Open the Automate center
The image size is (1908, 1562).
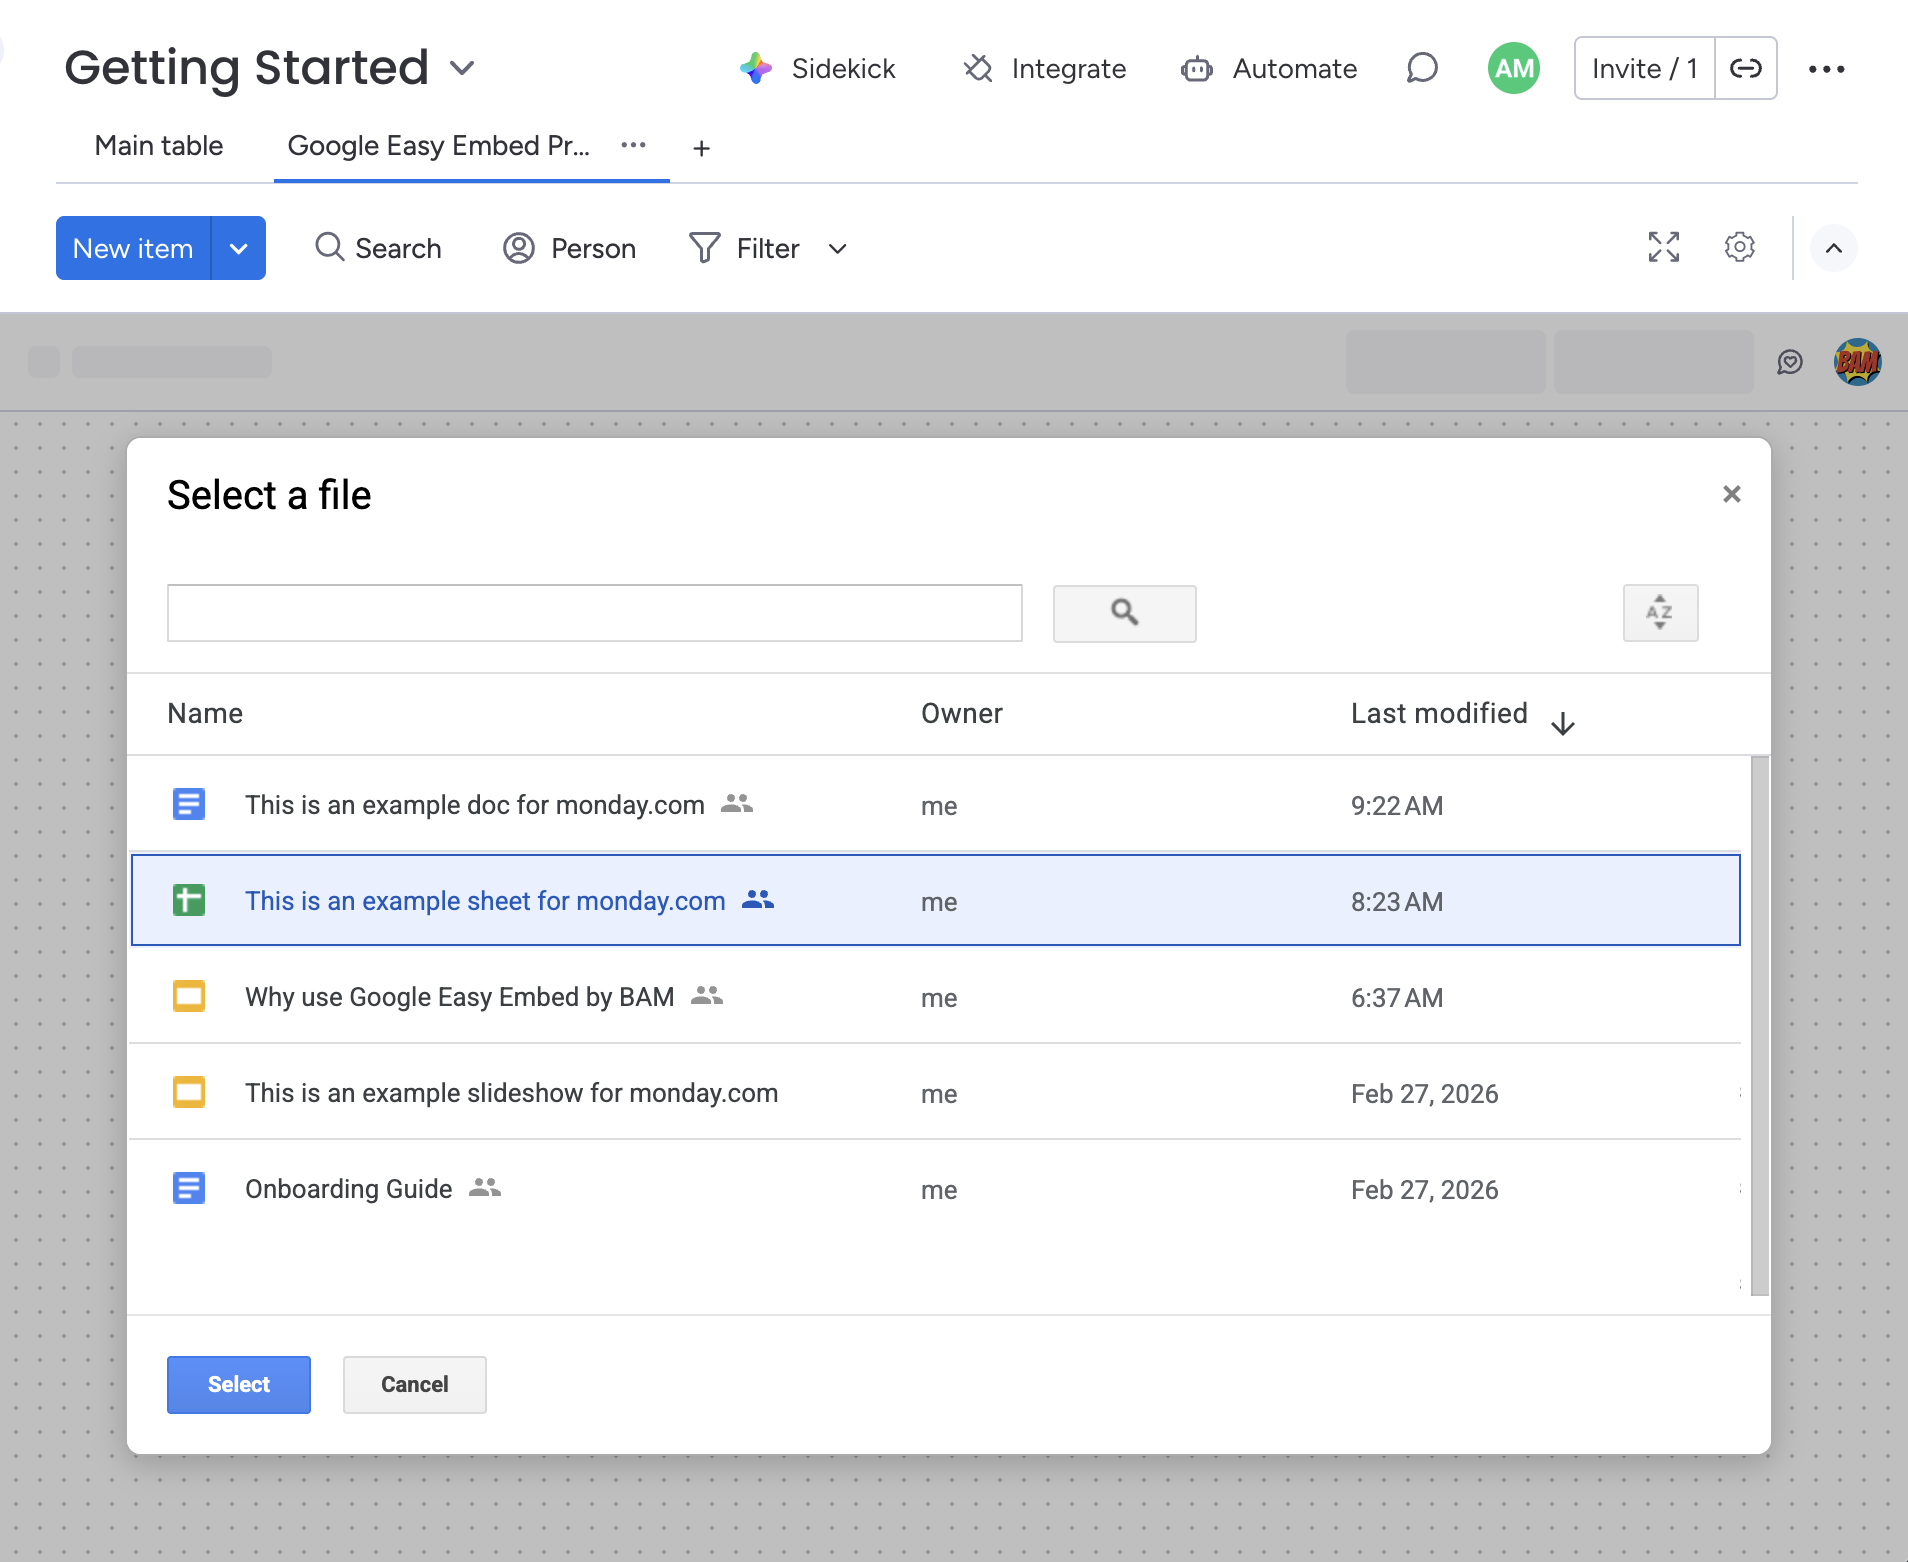click(1268, 68)
